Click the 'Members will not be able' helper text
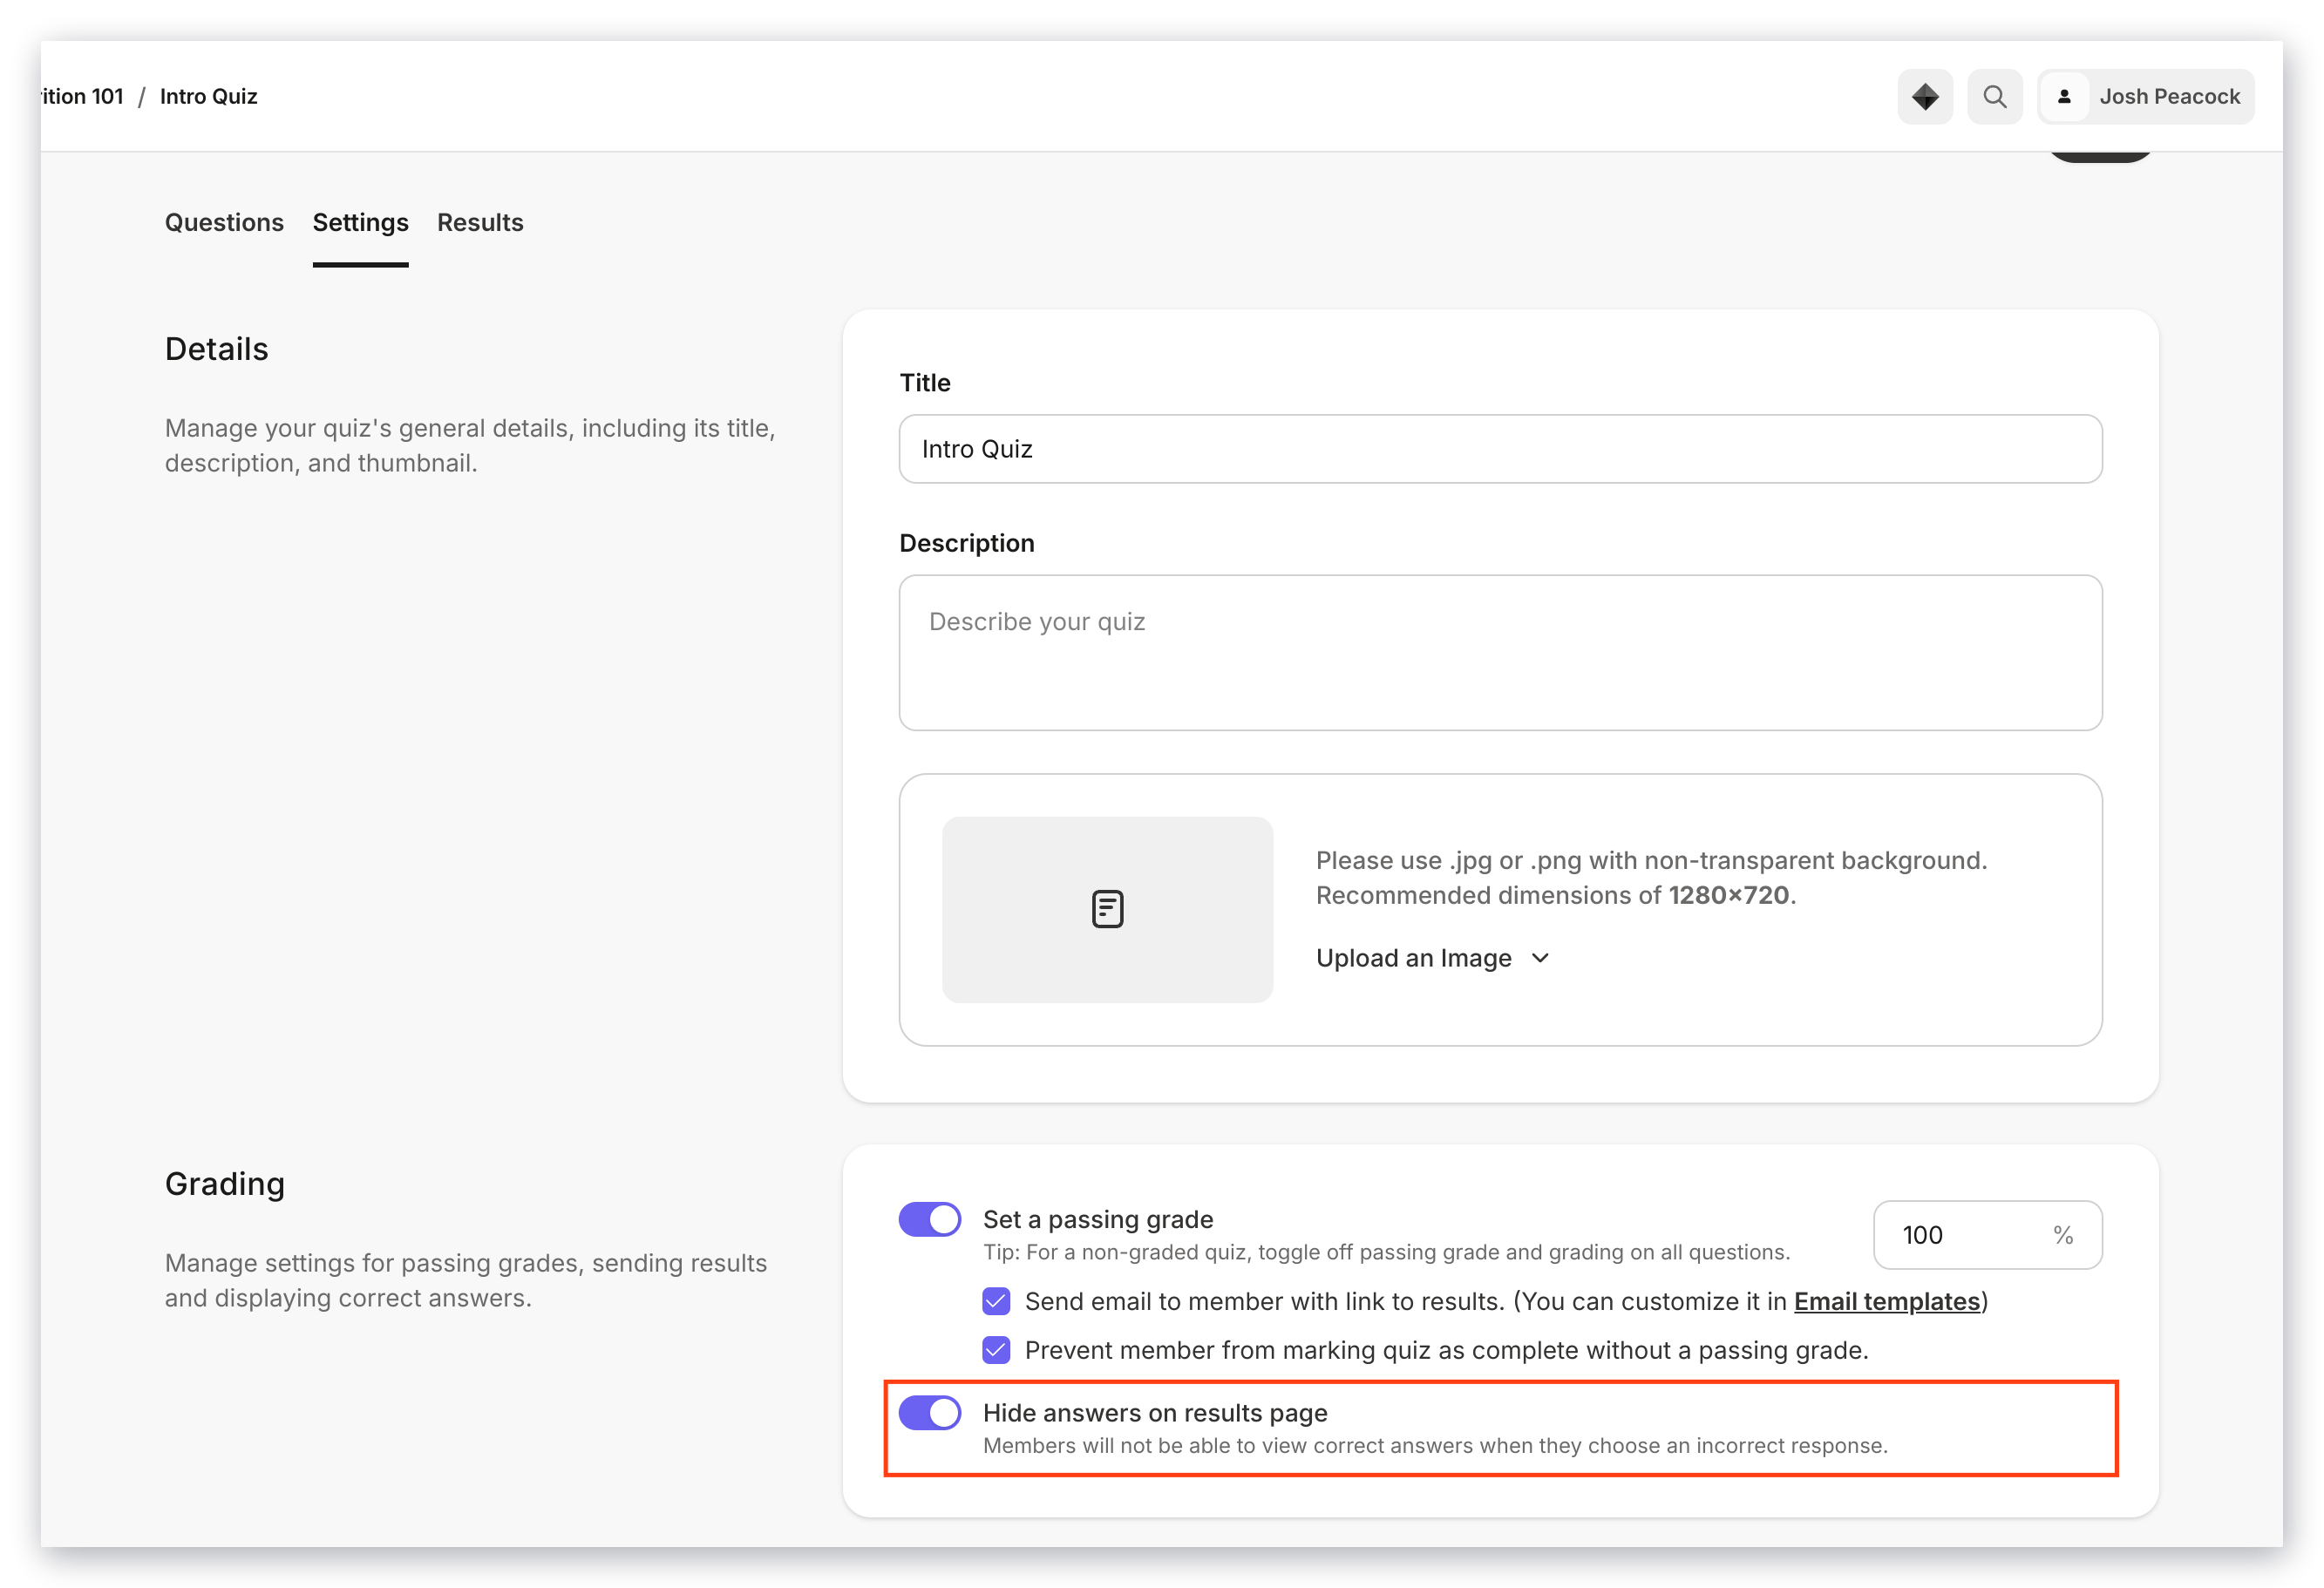The width and height of the screenshot is (2324, 1588). click(1435, 1444)
